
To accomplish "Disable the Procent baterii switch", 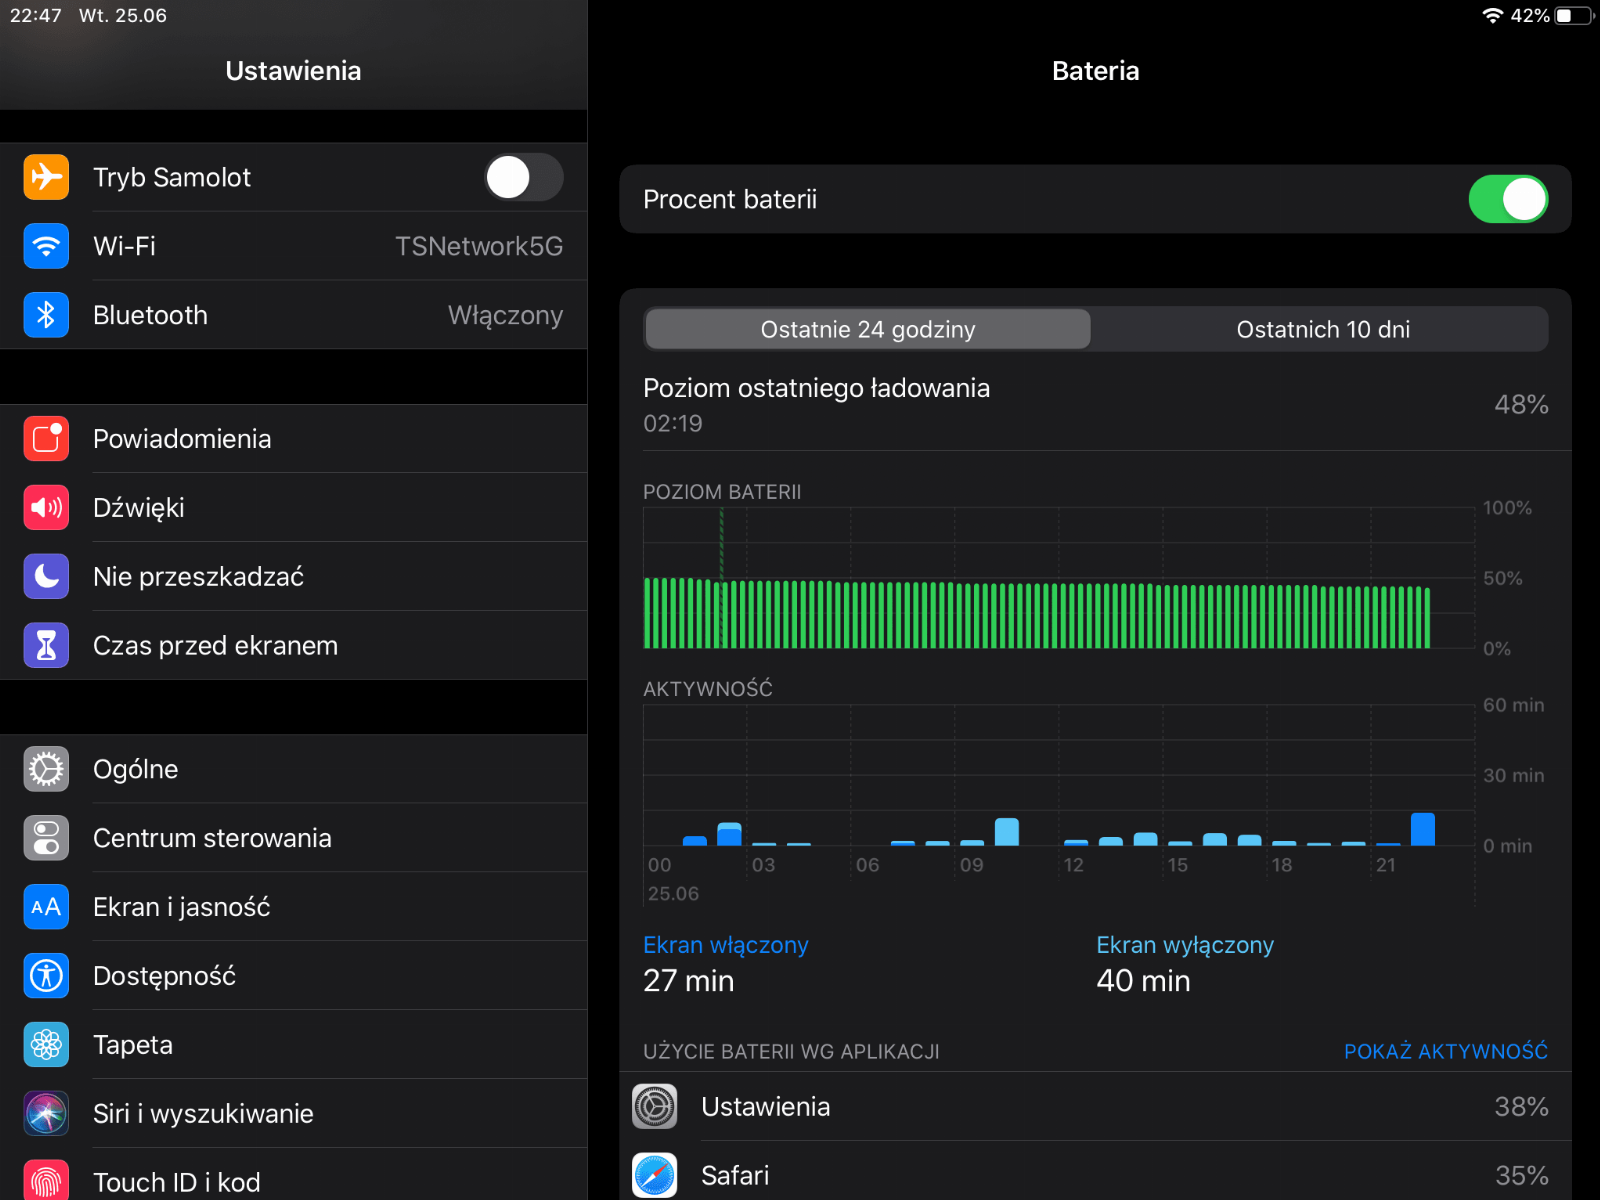I will (1507, 199).
